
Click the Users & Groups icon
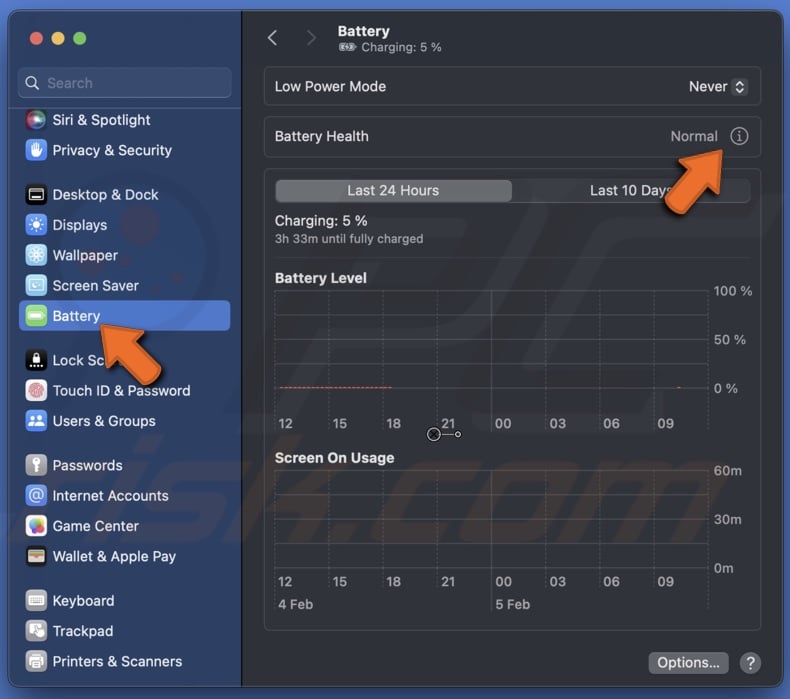click(x=36, y=421)
